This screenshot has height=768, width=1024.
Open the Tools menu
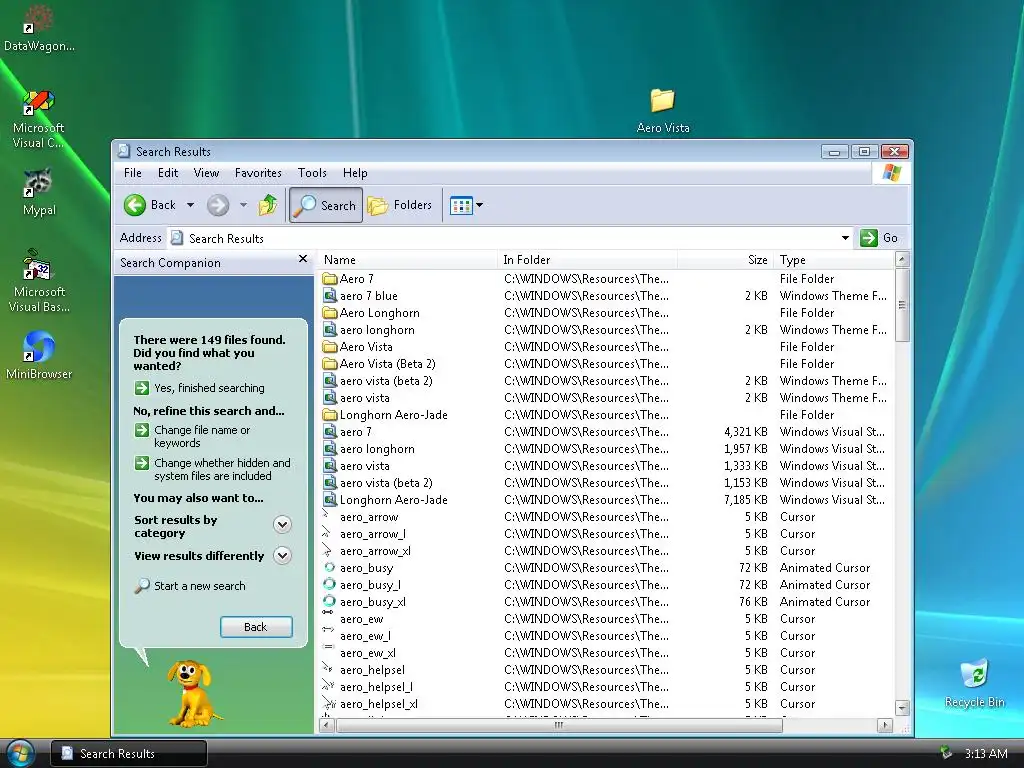[x=312, y=173]
